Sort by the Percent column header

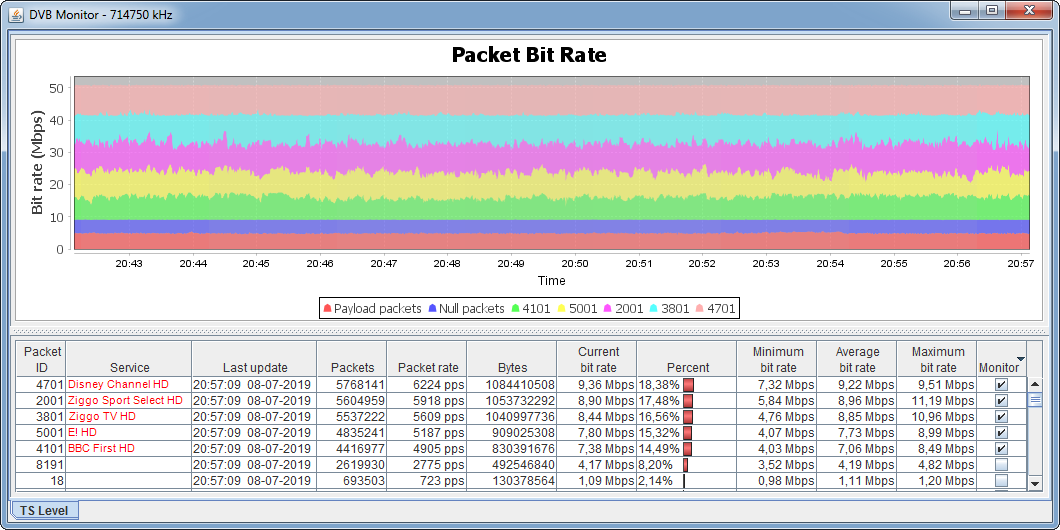tap(686, 367)
